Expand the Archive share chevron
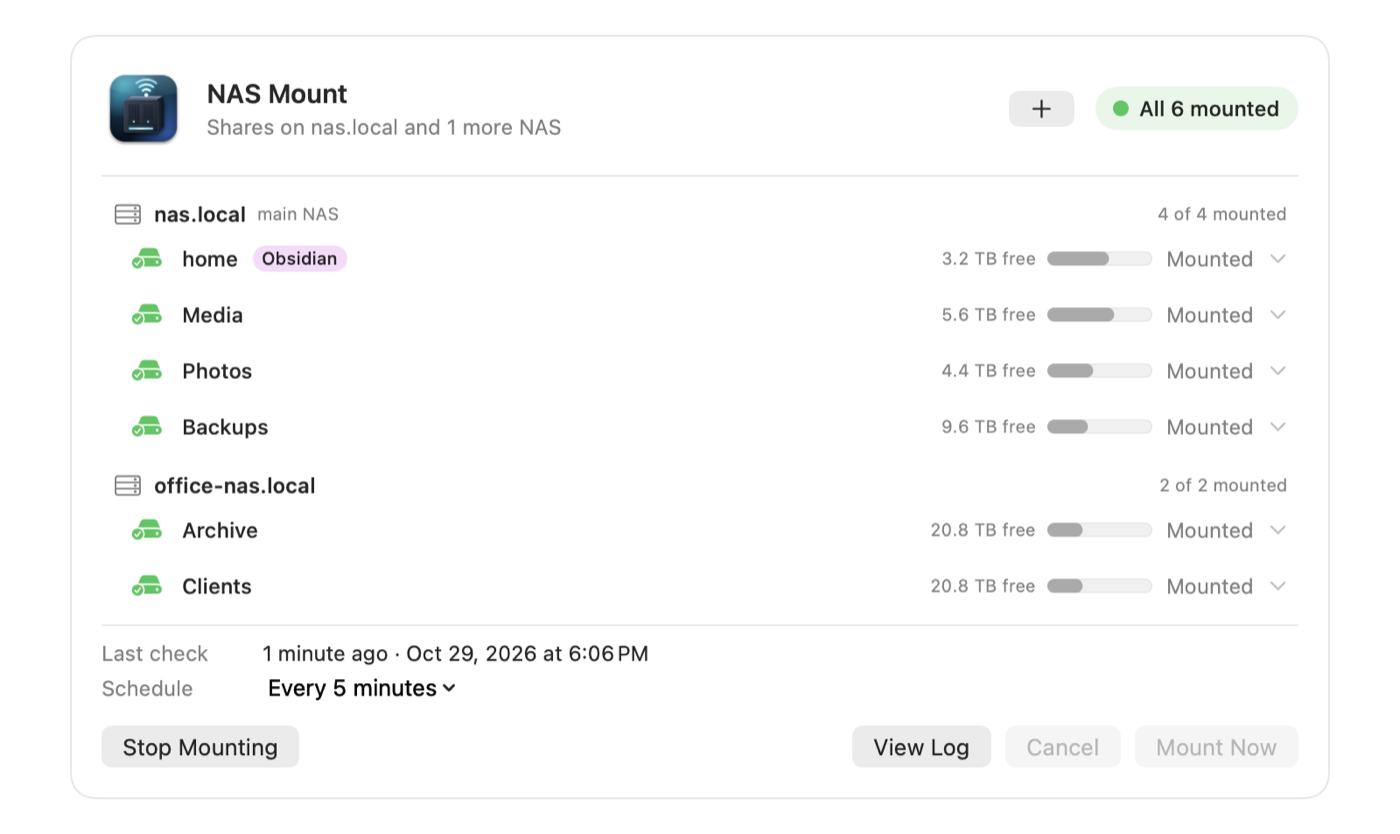 (x=1277, y=530)
